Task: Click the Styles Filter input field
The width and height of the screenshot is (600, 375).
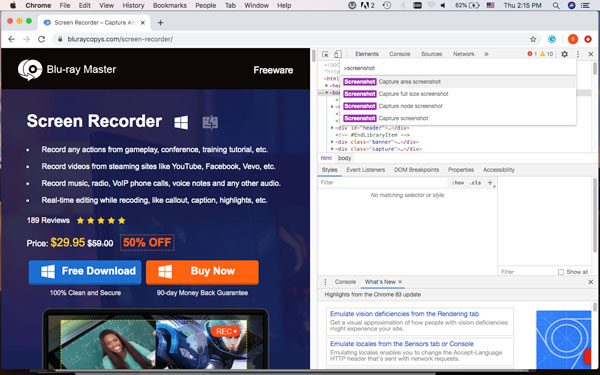Action: (x=383, y=183)
